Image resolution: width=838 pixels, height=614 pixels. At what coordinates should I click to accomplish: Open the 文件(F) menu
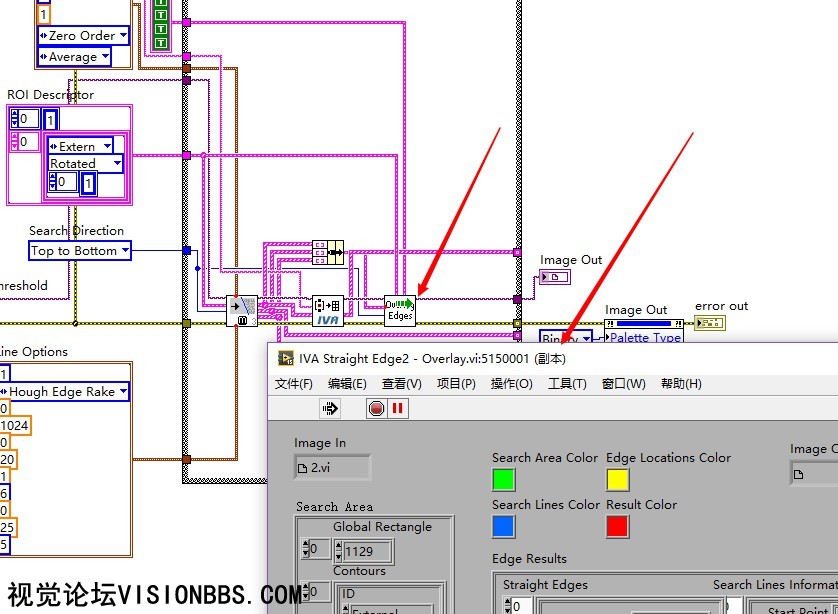[294, 384]
